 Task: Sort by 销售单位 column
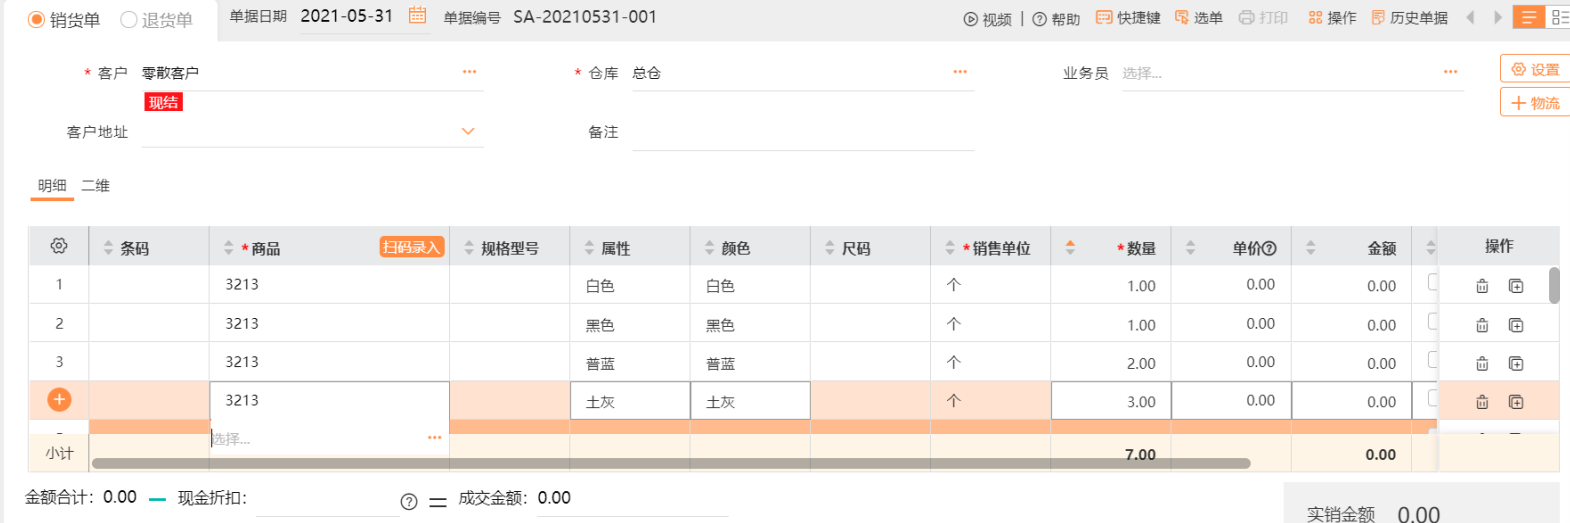point(950,248)
